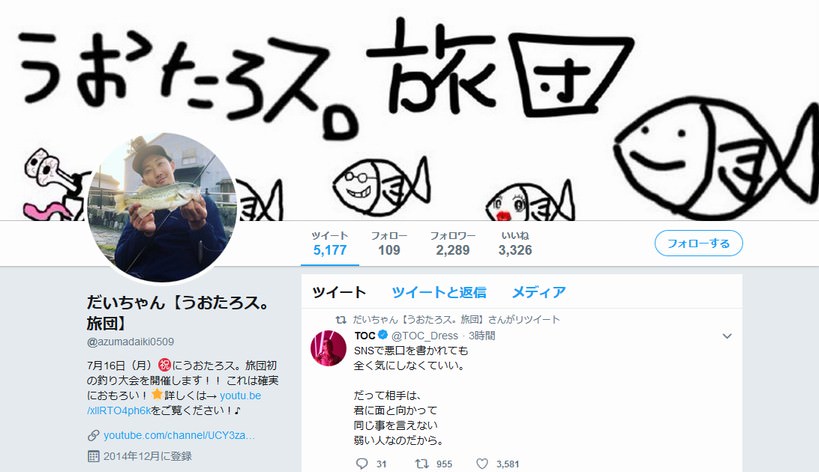Open the youtube.com/channel link in the profile
The image size is (819, 472).
point(179,435)
